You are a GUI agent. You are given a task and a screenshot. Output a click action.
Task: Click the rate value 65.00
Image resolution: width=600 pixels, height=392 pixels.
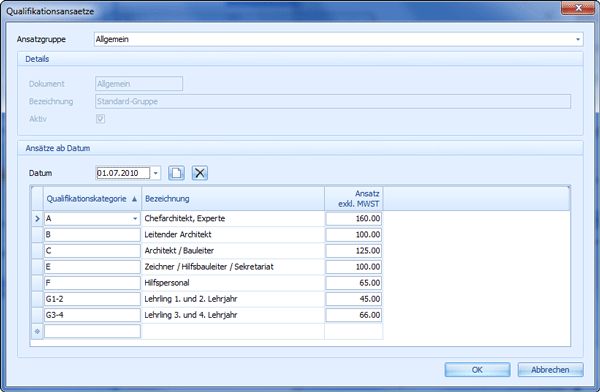pos(354,283)
